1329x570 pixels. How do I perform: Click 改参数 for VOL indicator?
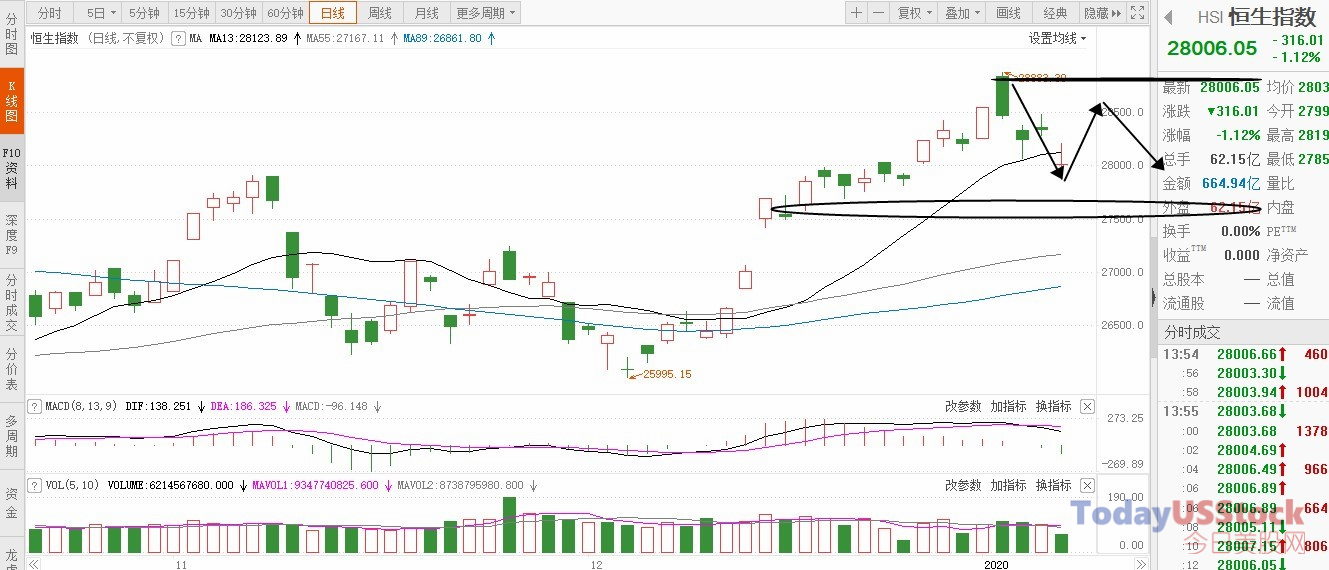tap(963, 486)
